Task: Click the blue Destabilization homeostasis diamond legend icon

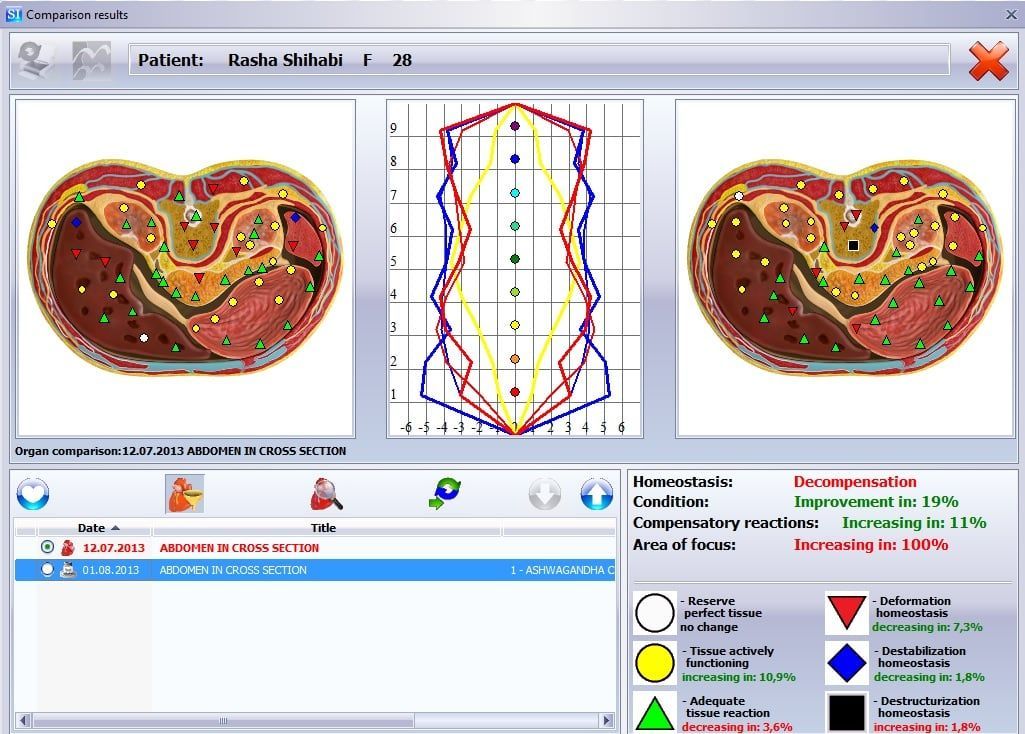Action: point(845,663)
